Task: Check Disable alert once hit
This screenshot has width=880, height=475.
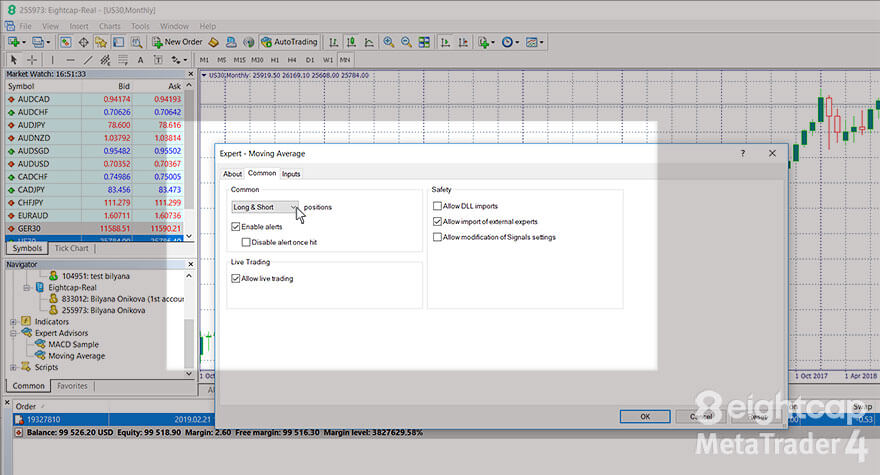Action: (246, 243)
